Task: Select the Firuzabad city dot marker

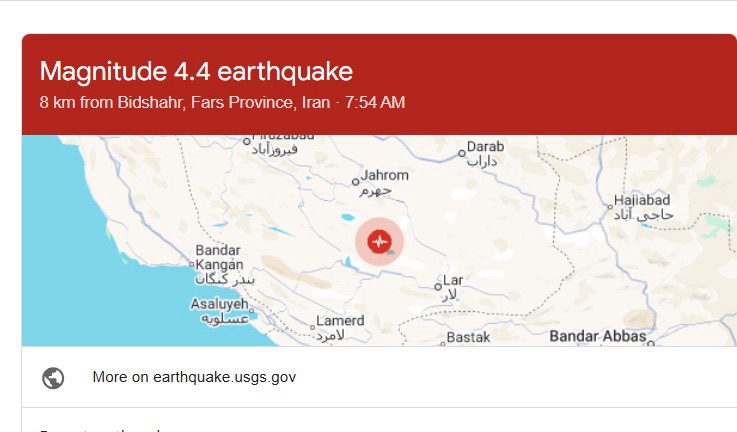Action: [x=248, y=143]
